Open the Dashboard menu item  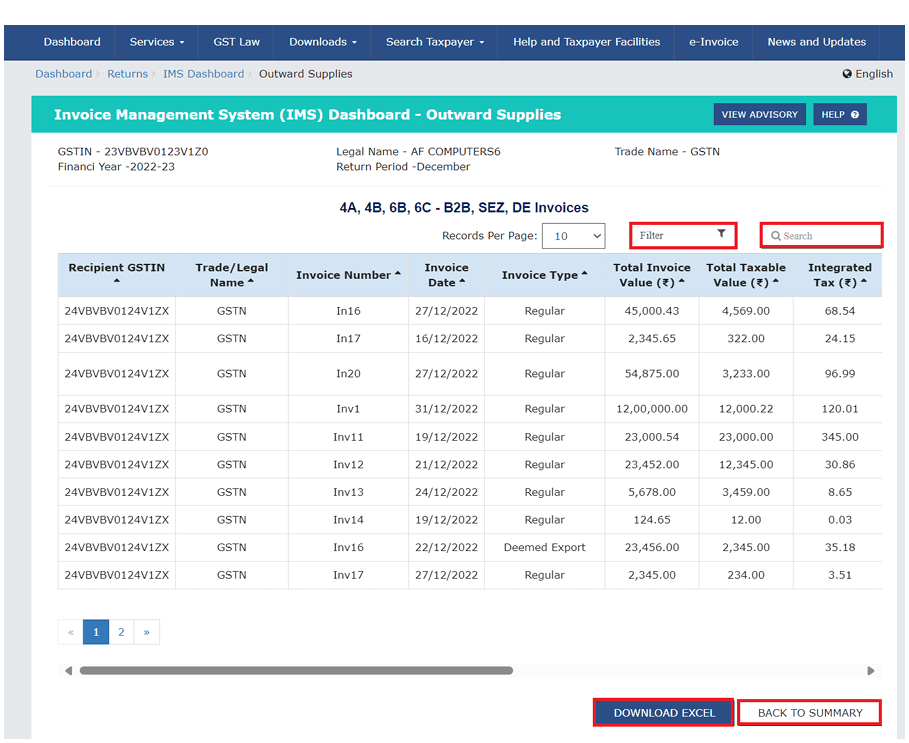[x=72, y=42]
